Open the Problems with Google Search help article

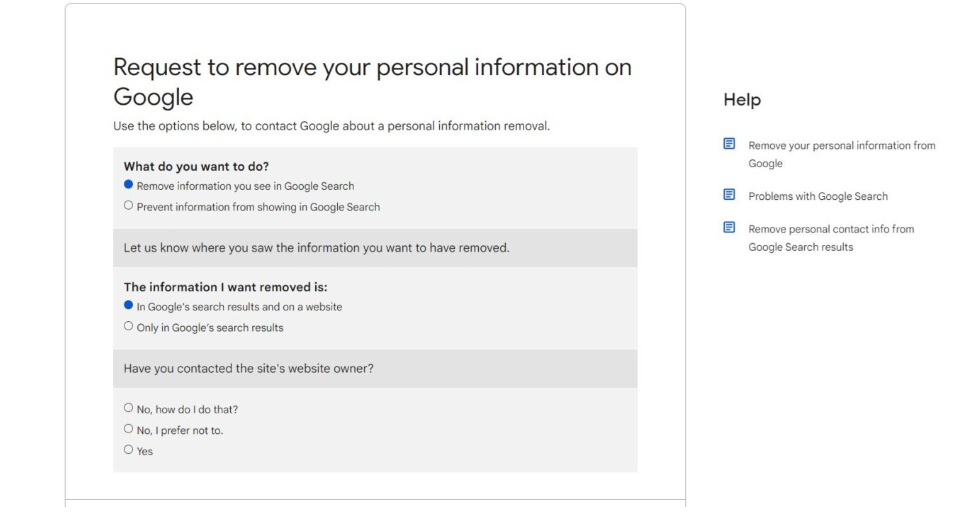click(x=818, y=196)
